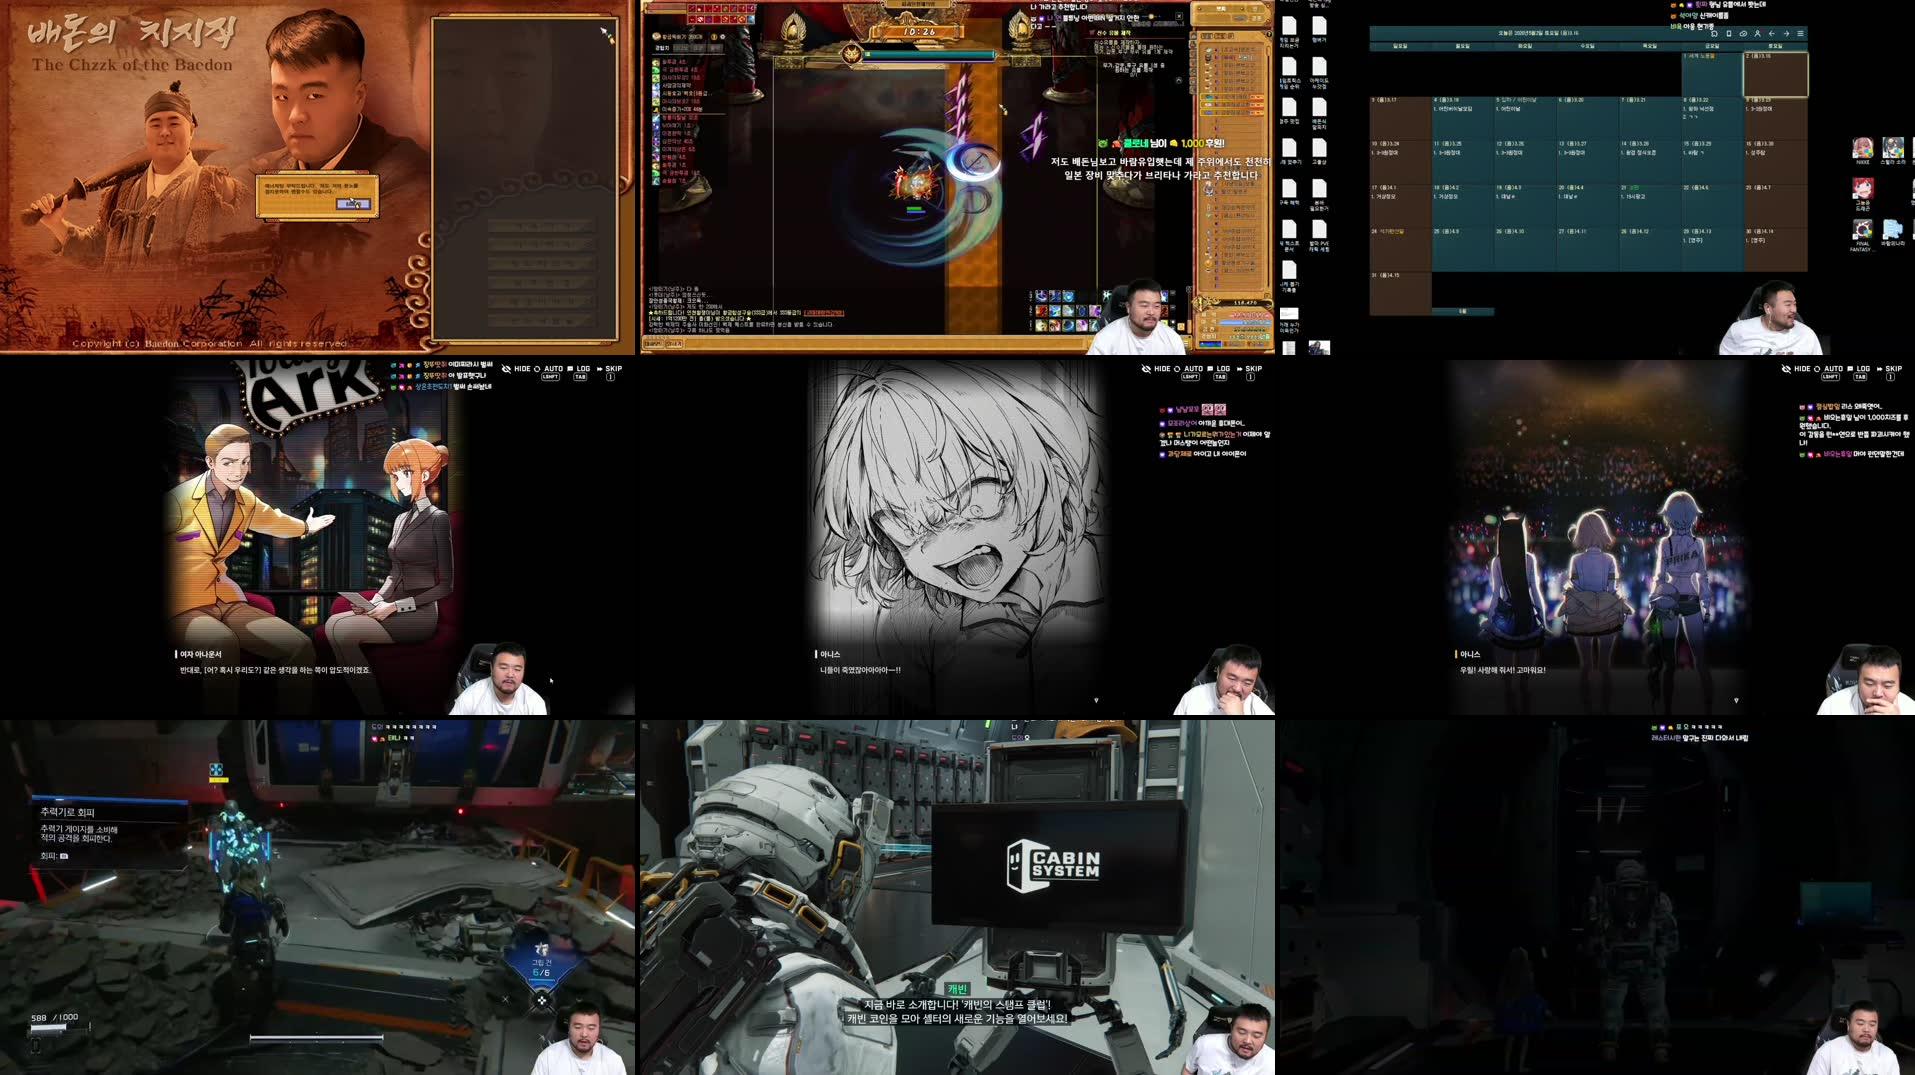1915x1075 pixels.
Task: Click the refresh icon in the calendar toolbar
Action: (x=1714, y=33)
